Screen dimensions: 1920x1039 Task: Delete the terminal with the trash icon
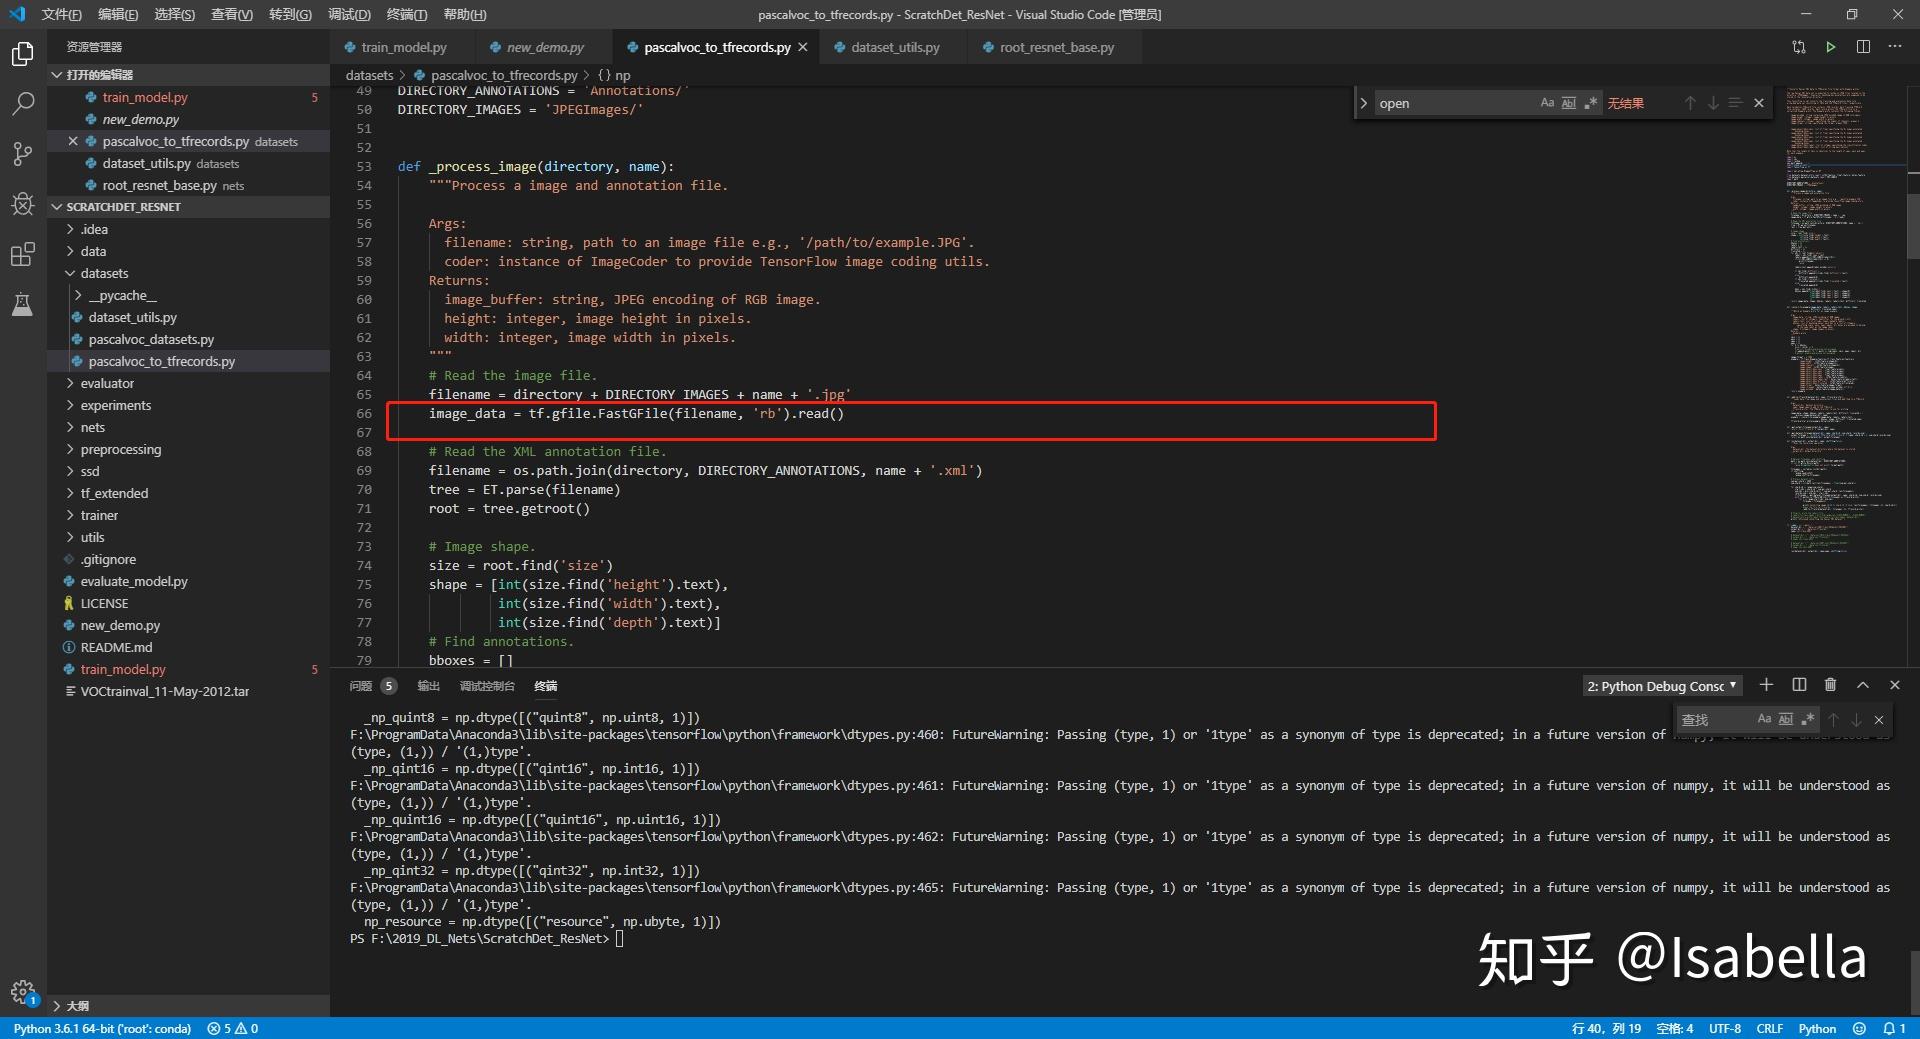1830,685
